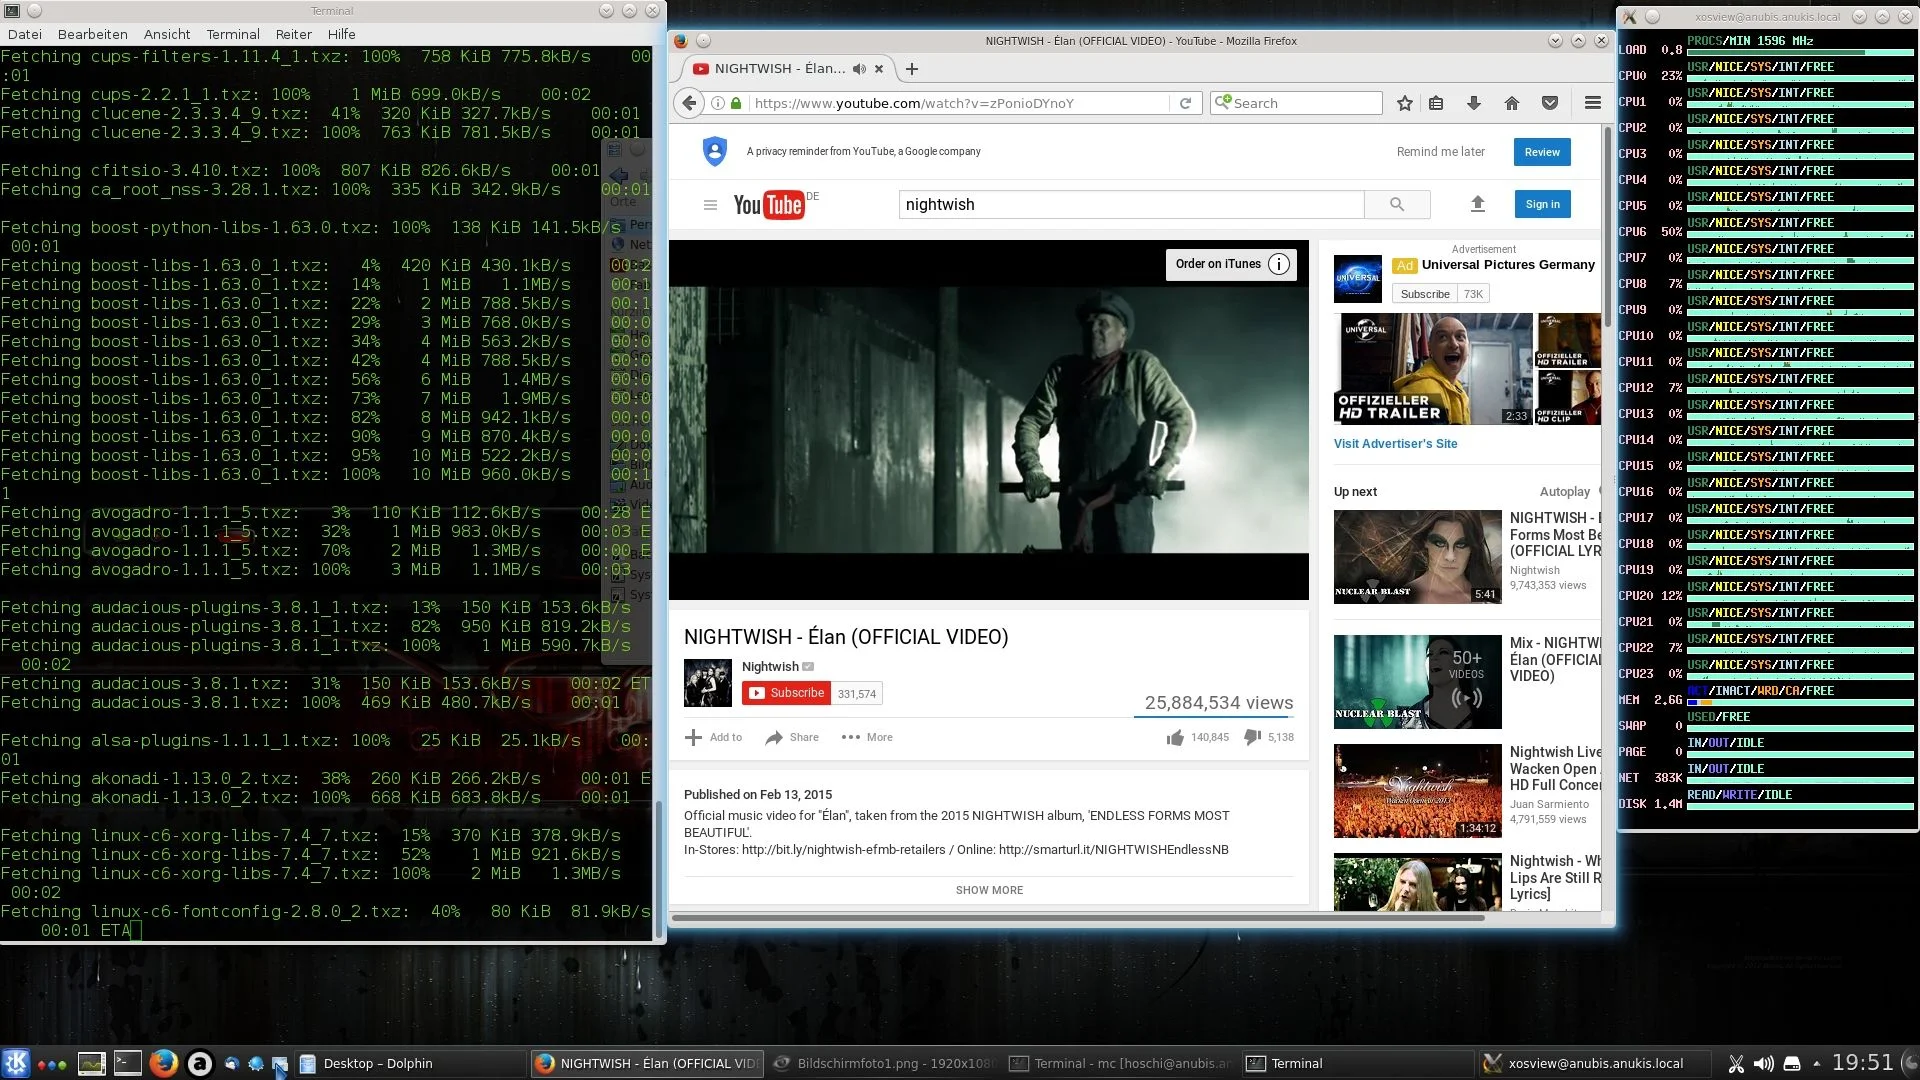1920x1080 pixels.
Task: Open a new Firefox tab
Action: tap(912, 69)
